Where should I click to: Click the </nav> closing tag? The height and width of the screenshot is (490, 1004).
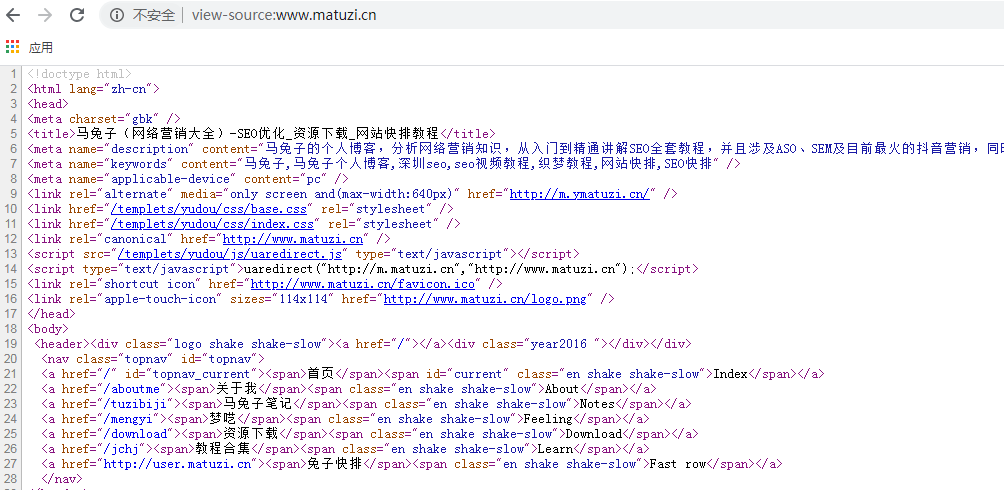(61, 478)
